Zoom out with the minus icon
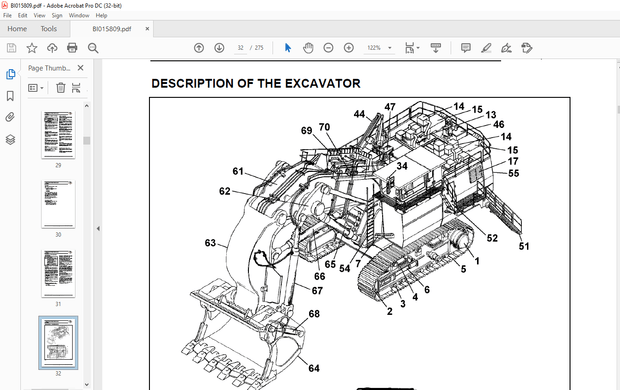The height and width of the screenshot is (390, 620). [x=328, y=48]
